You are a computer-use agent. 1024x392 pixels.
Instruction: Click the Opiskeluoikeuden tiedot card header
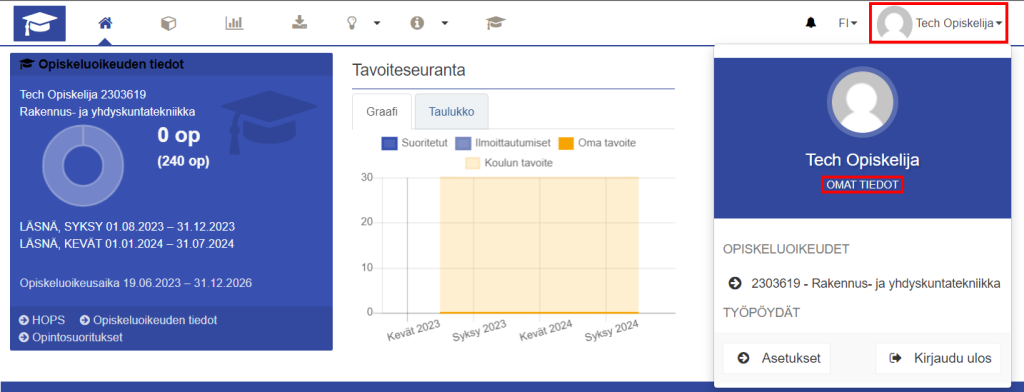(171, 64)
